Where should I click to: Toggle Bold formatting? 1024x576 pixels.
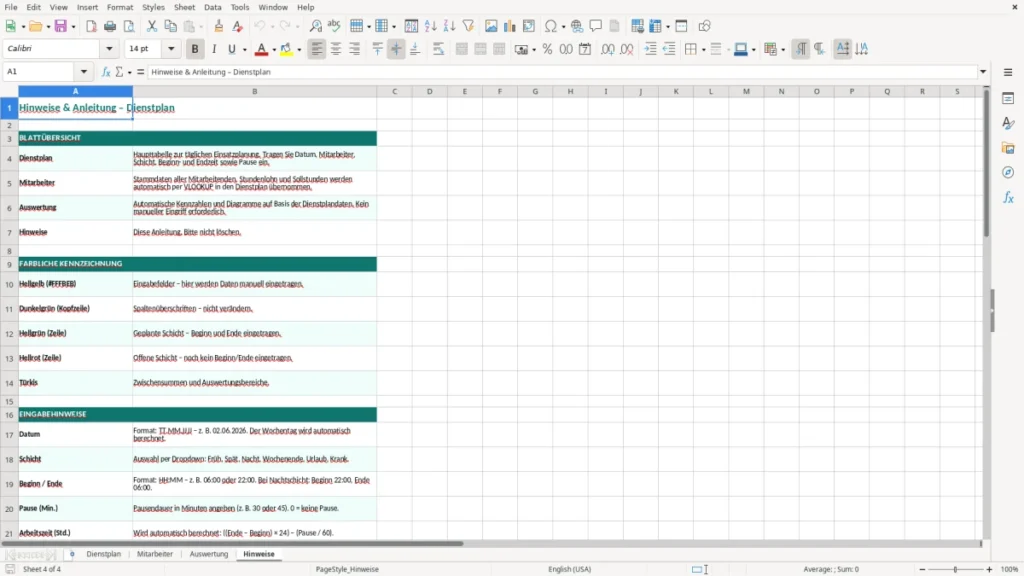pyautogui.click(x=195, y=49)
